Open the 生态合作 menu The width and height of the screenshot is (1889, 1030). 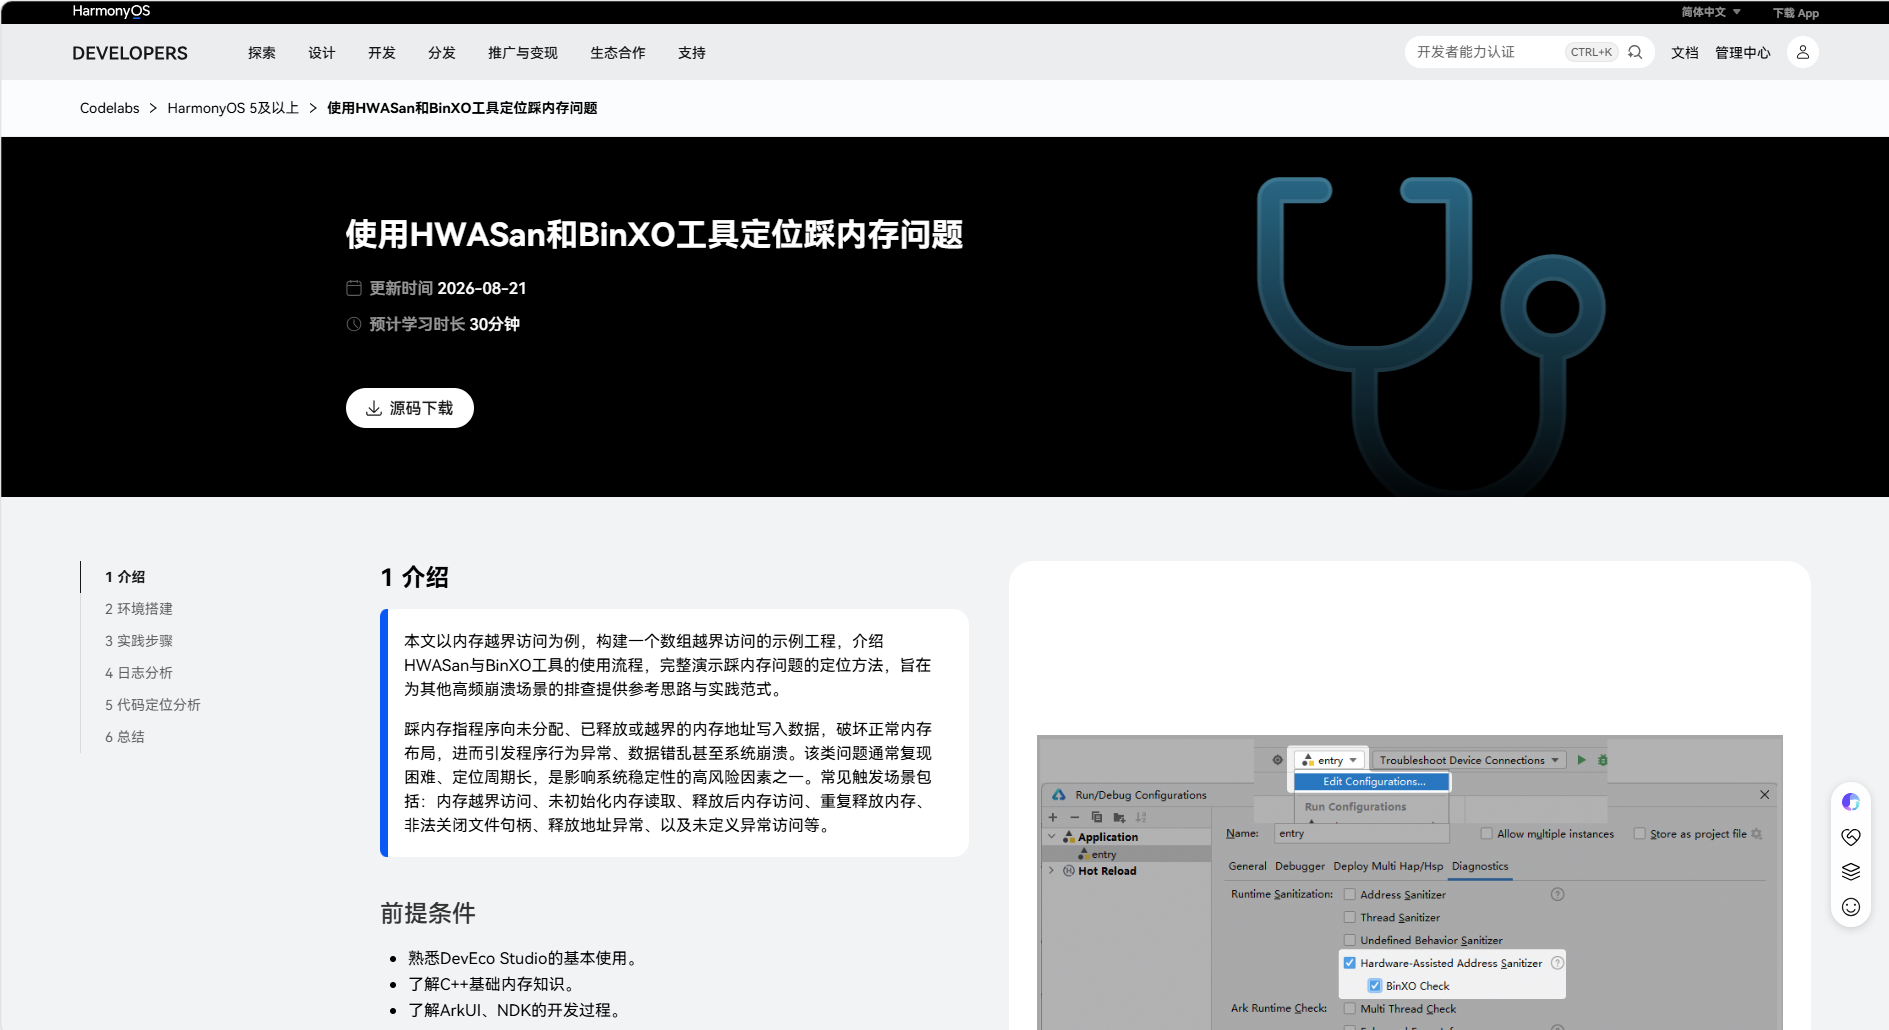tap(618, 53)
